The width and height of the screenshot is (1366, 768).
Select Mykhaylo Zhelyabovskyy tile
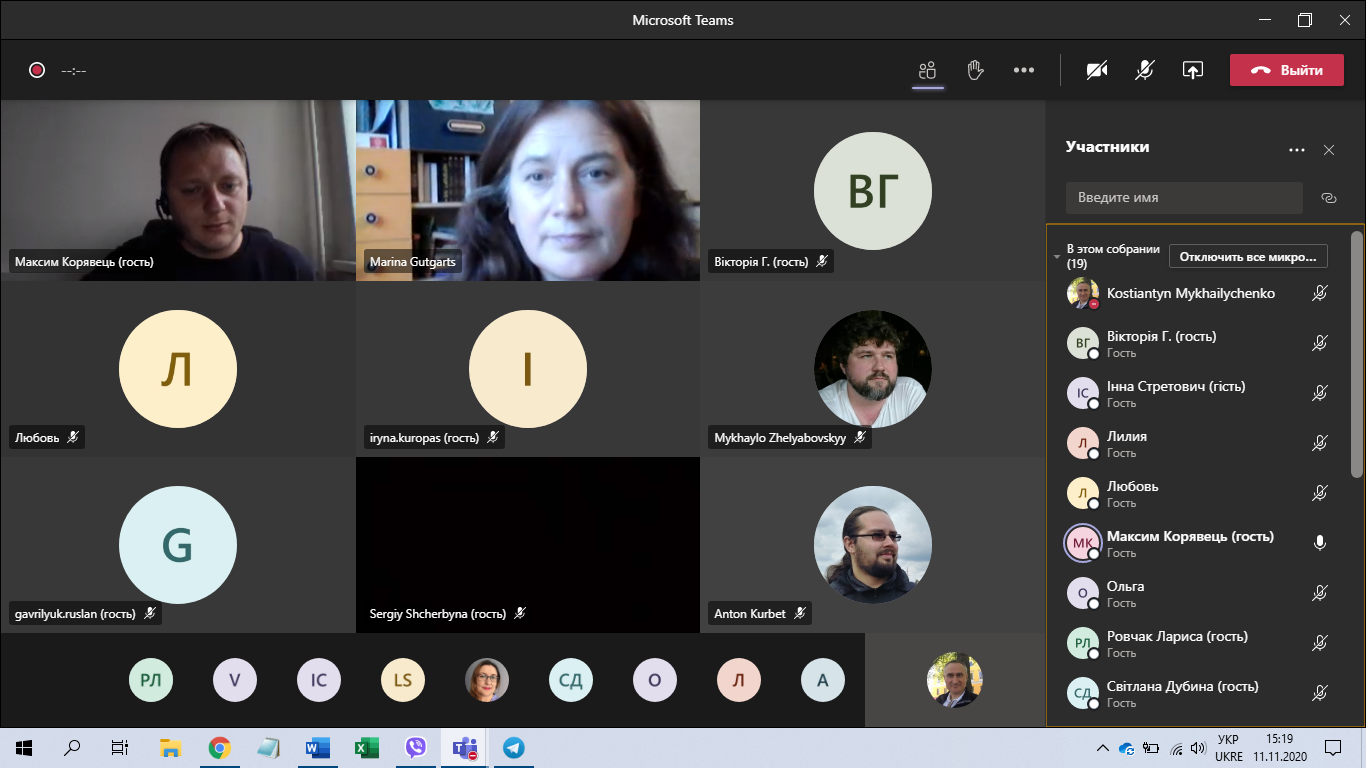(873, 369)
